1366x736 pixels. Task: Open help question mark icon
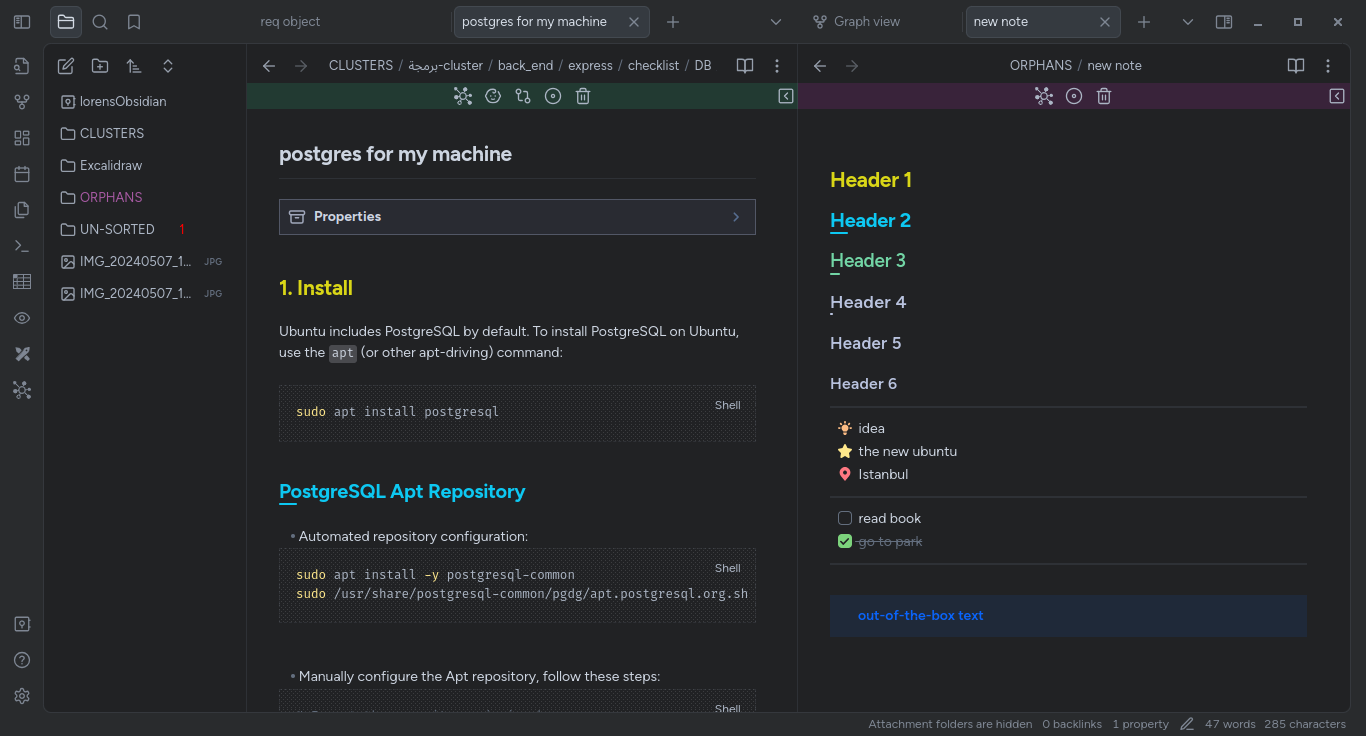pyautogui.click(x=22, y=660)
